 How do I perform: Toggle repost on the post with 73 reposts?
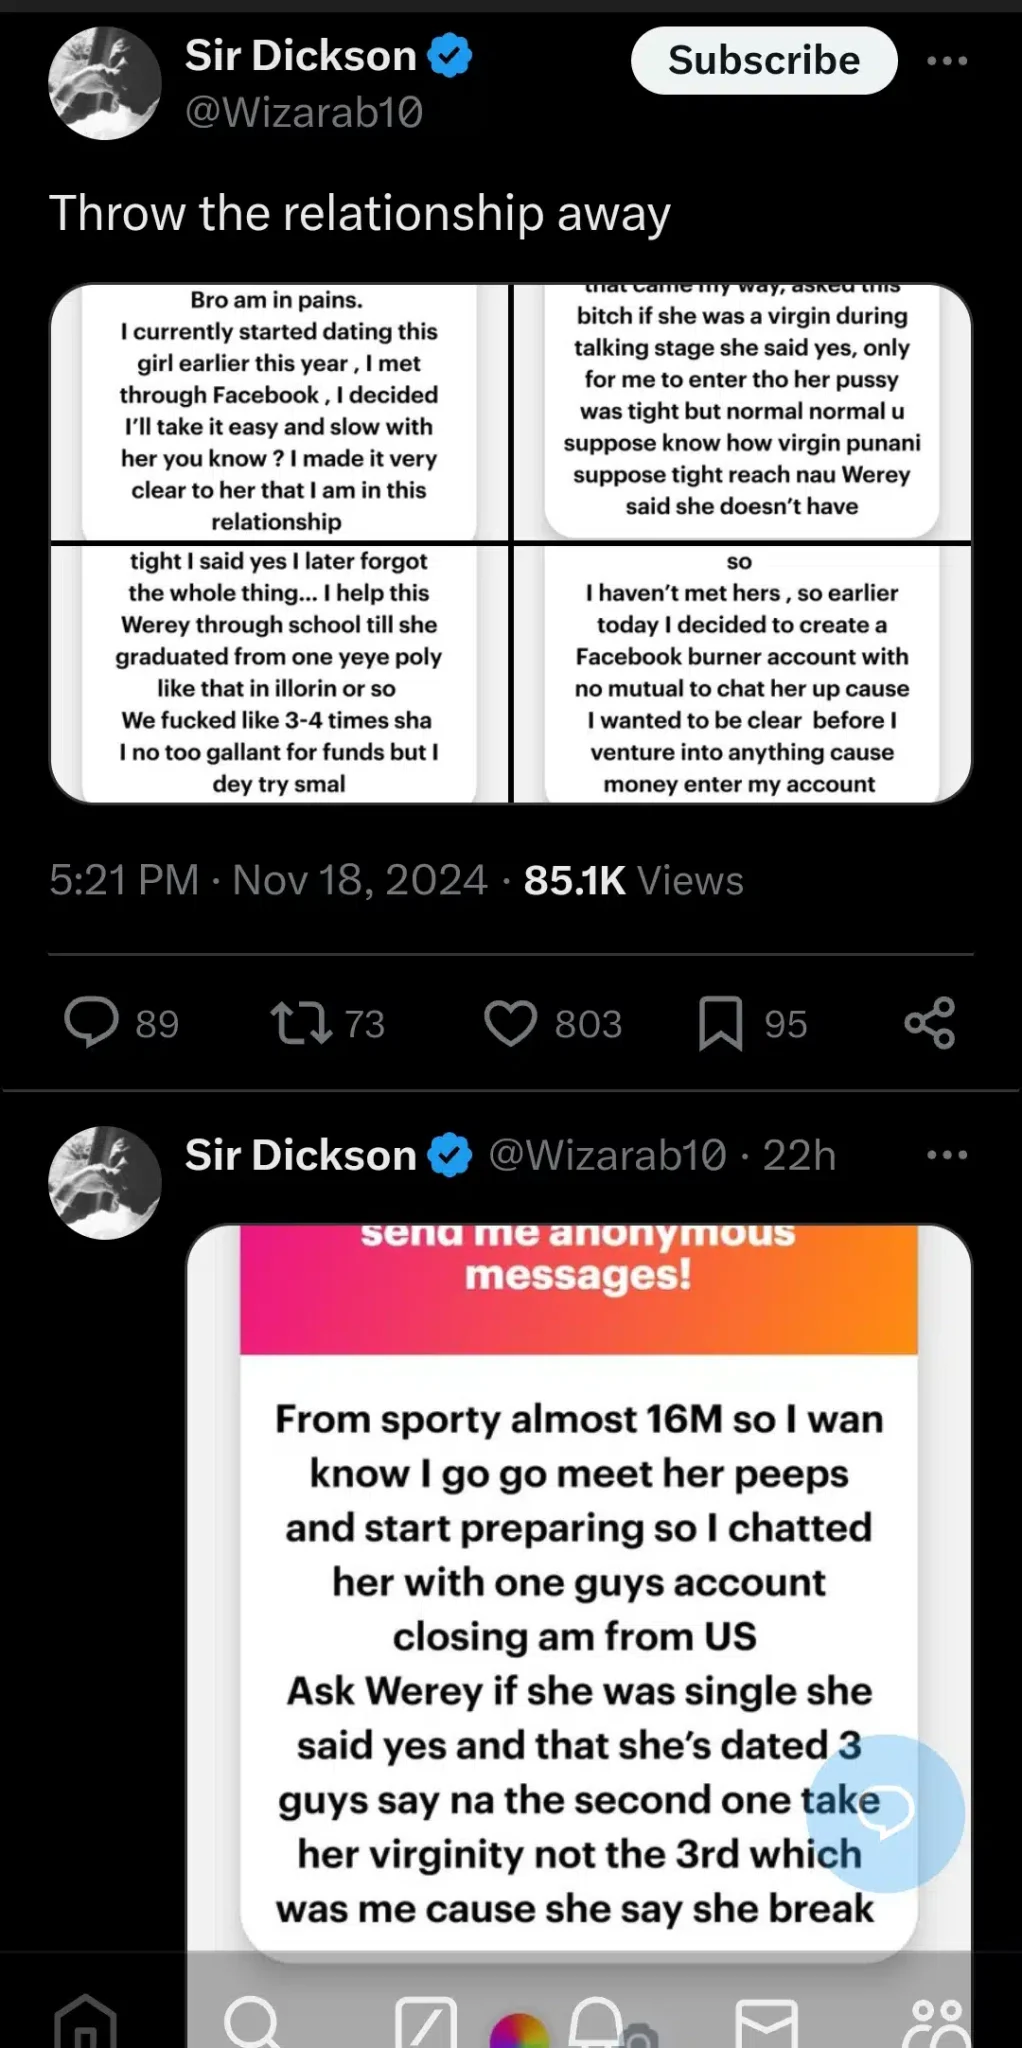[301, 1023]
